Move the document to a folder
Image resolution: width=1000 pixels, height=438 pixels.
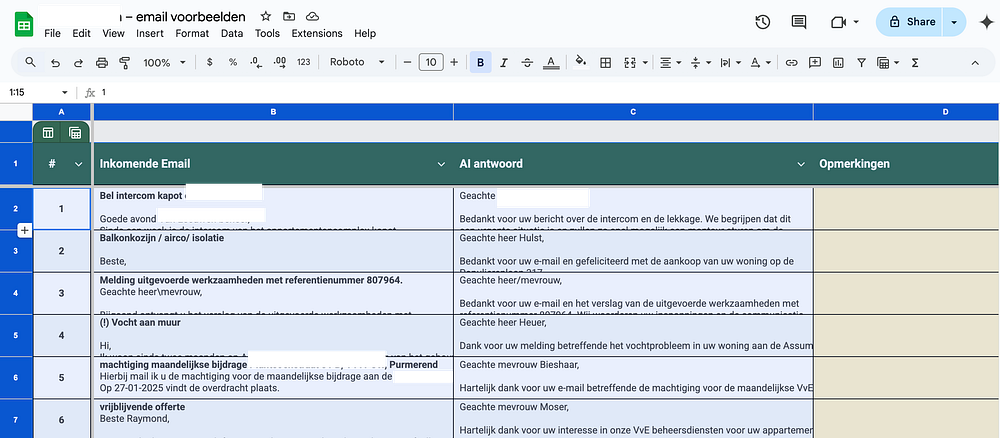289,17
